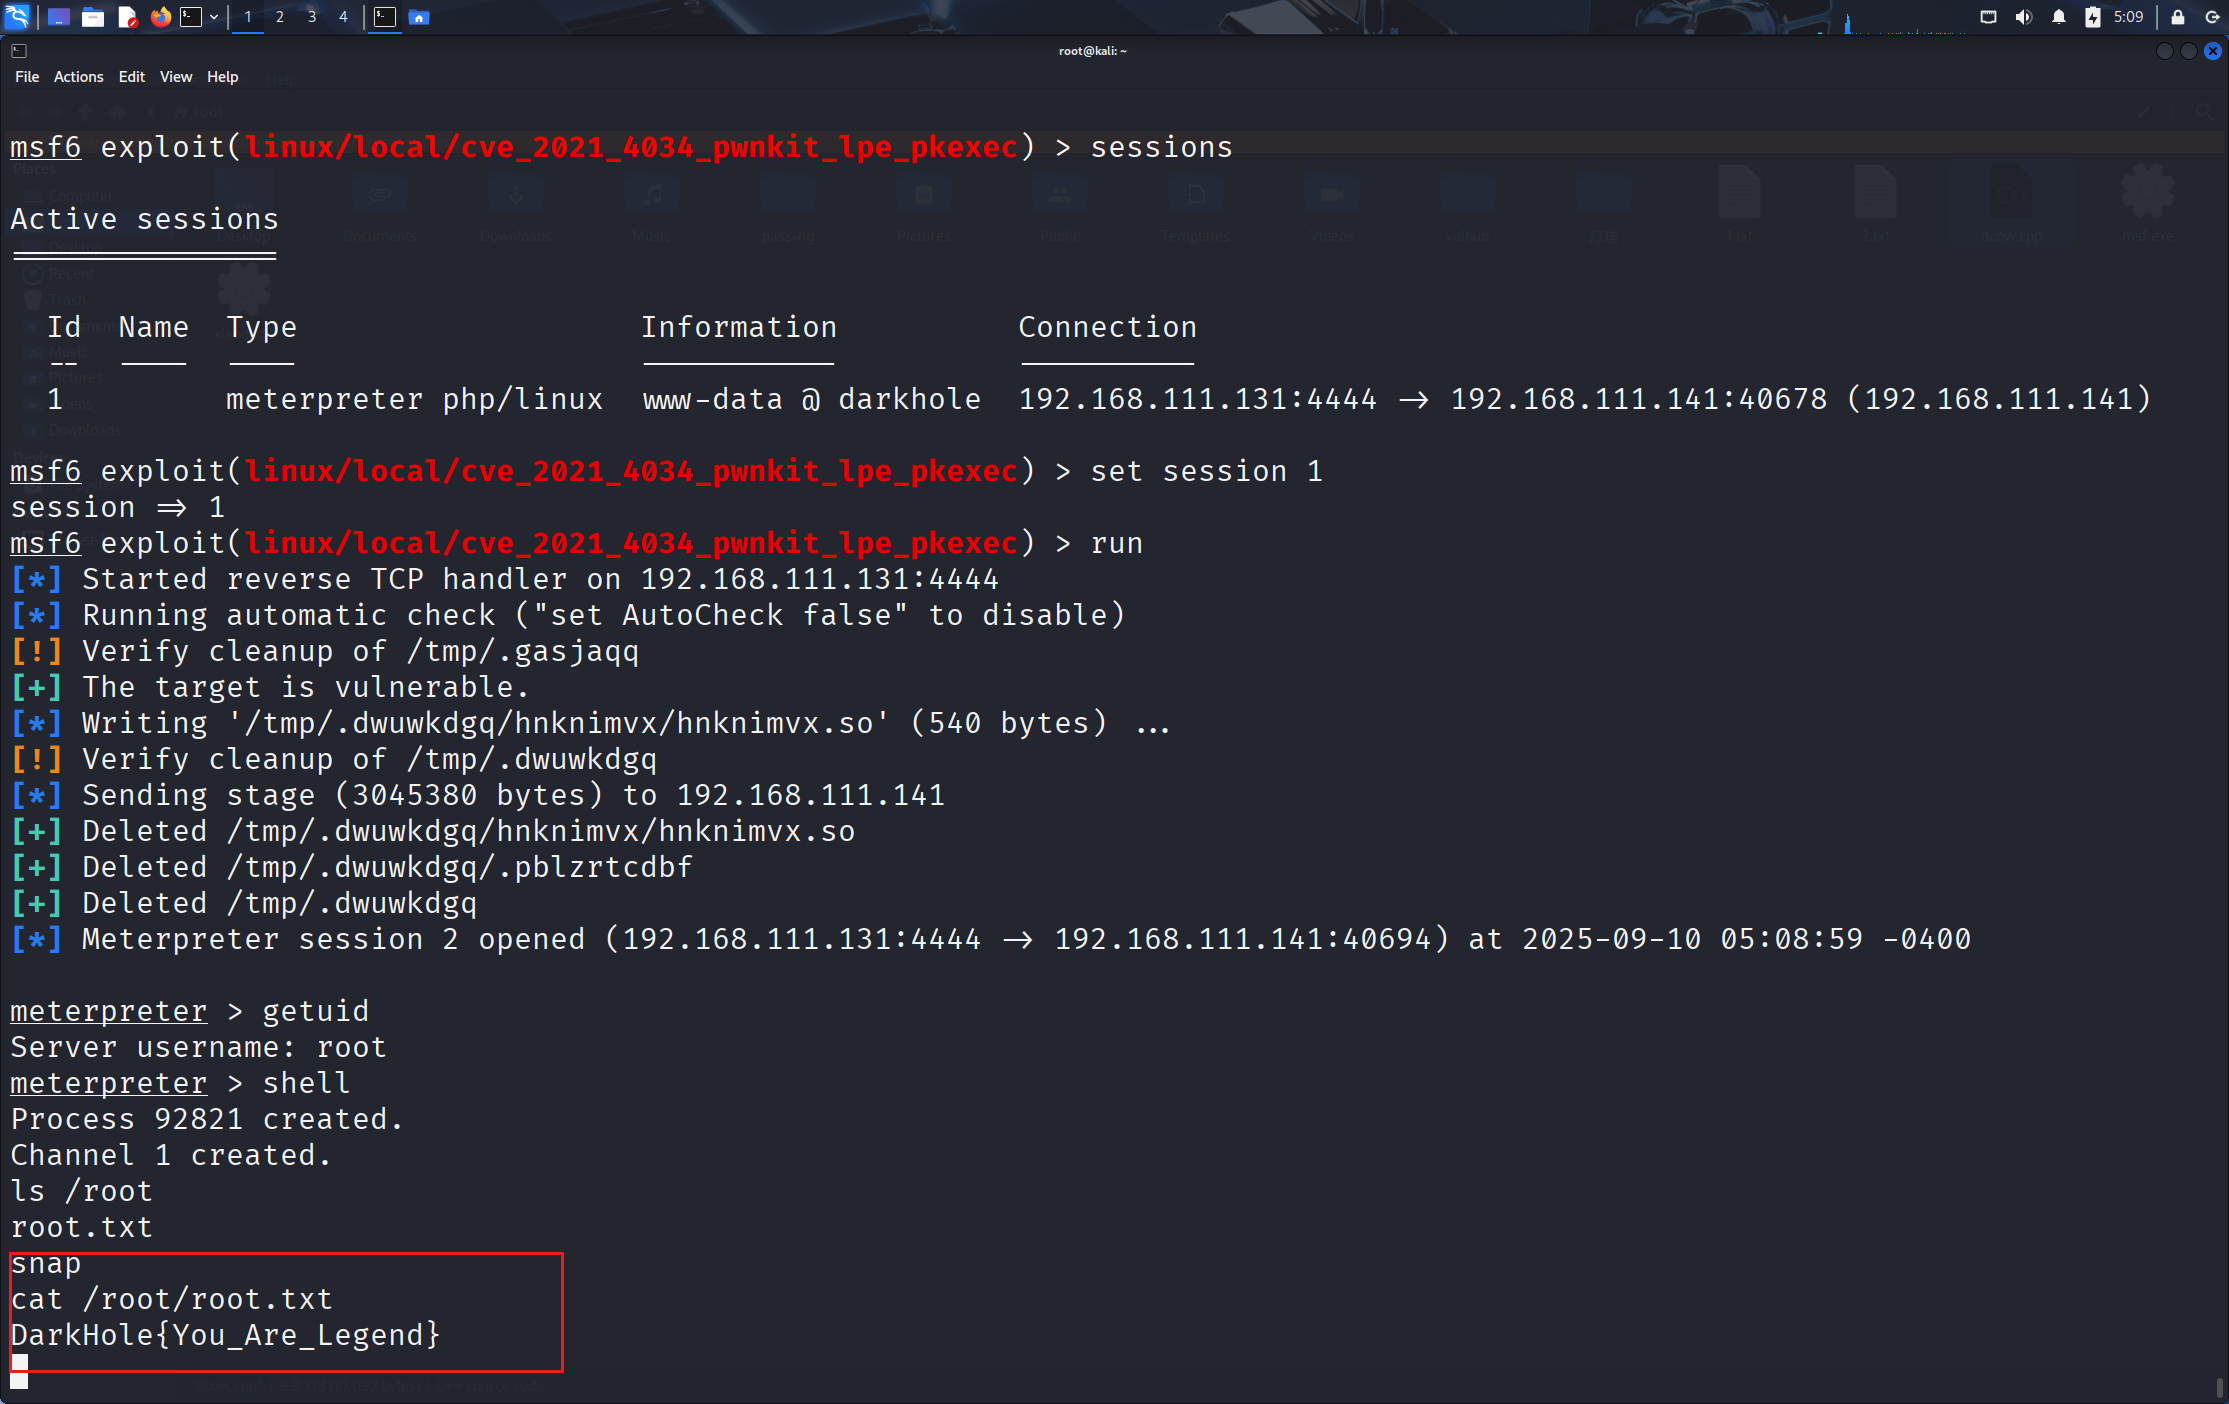This screenshot has height=1404, width=2229.
Task: Open the notifications bell icon
Action: pyautogui.click(x=2058, y=17)
